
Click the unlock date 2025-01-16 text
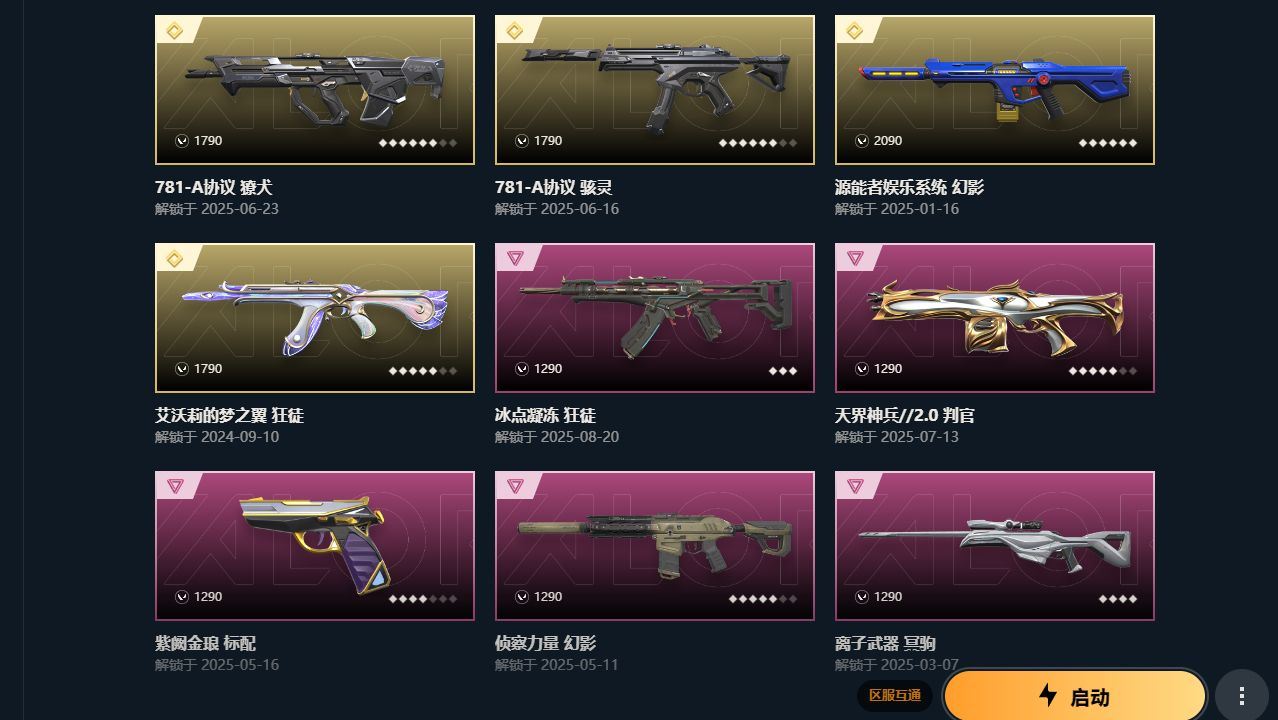tap(920, 209)
